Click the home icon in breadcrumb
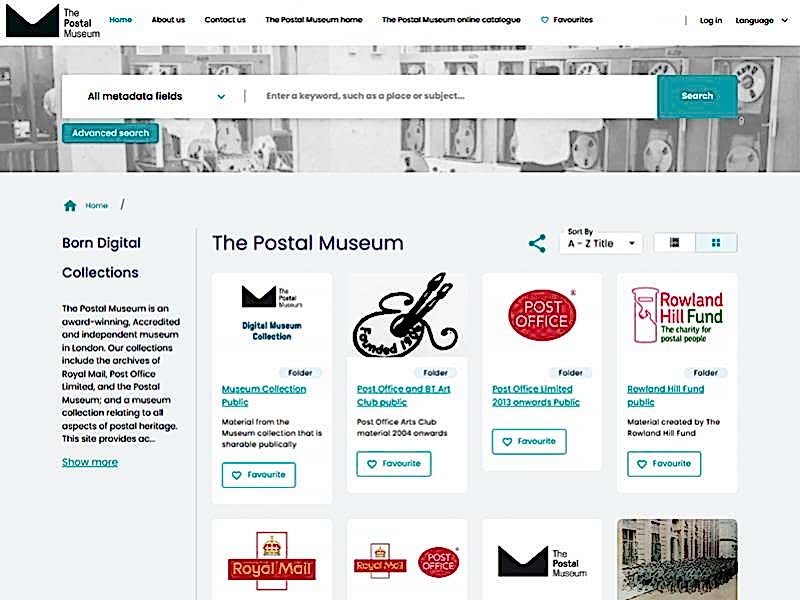Screen dimensions: 800x600 point(70,206)
